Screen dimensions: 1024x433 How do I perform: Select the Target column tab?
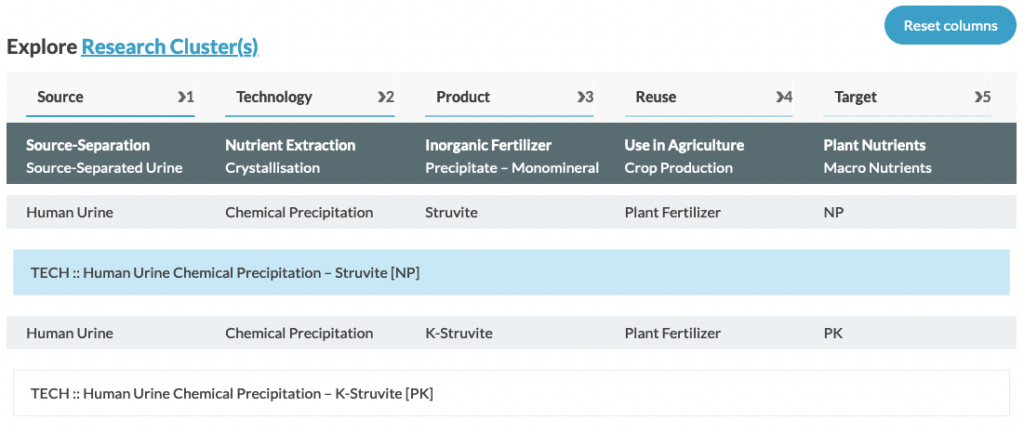[908, 97]
